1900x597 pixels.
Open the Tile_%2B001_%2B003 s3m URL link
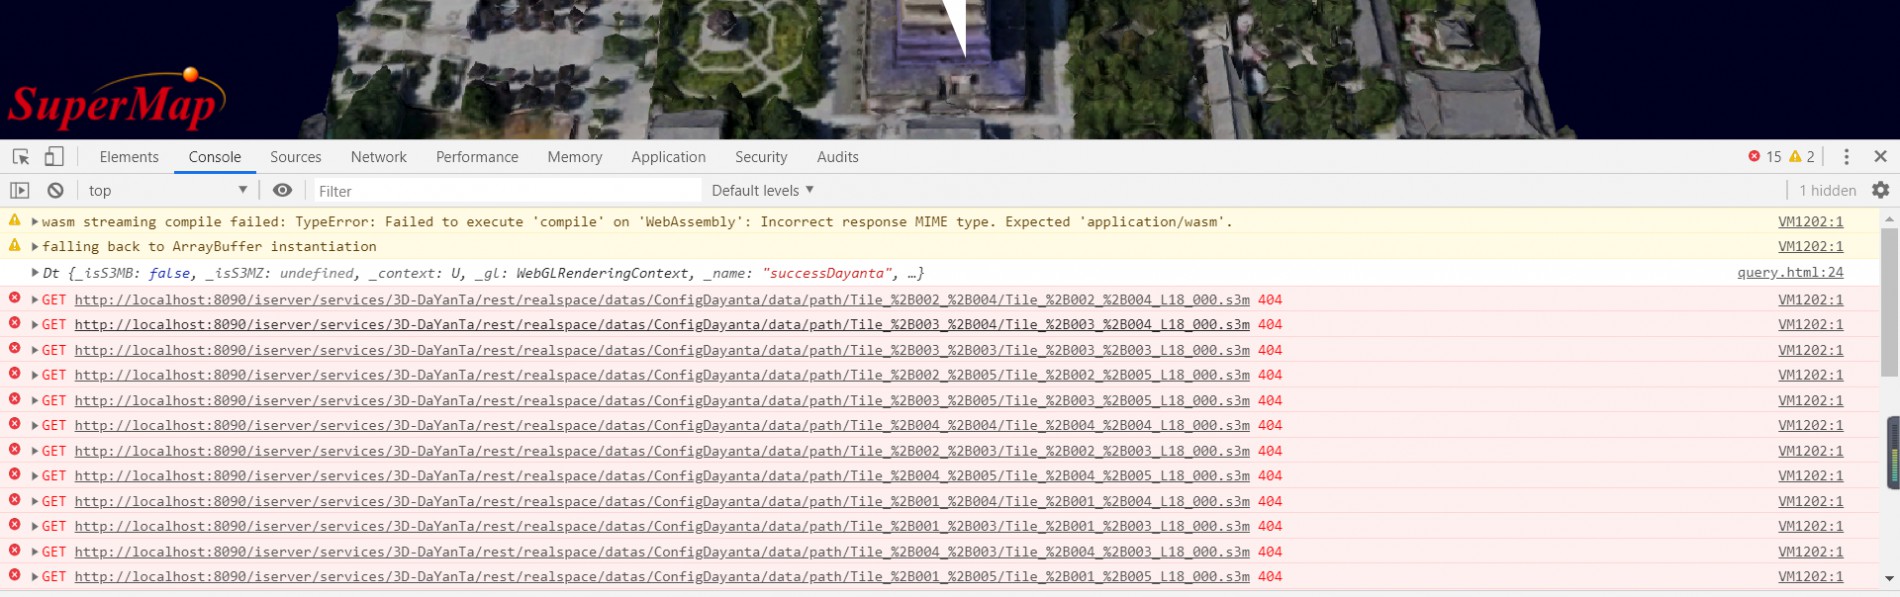coord(662,526)
